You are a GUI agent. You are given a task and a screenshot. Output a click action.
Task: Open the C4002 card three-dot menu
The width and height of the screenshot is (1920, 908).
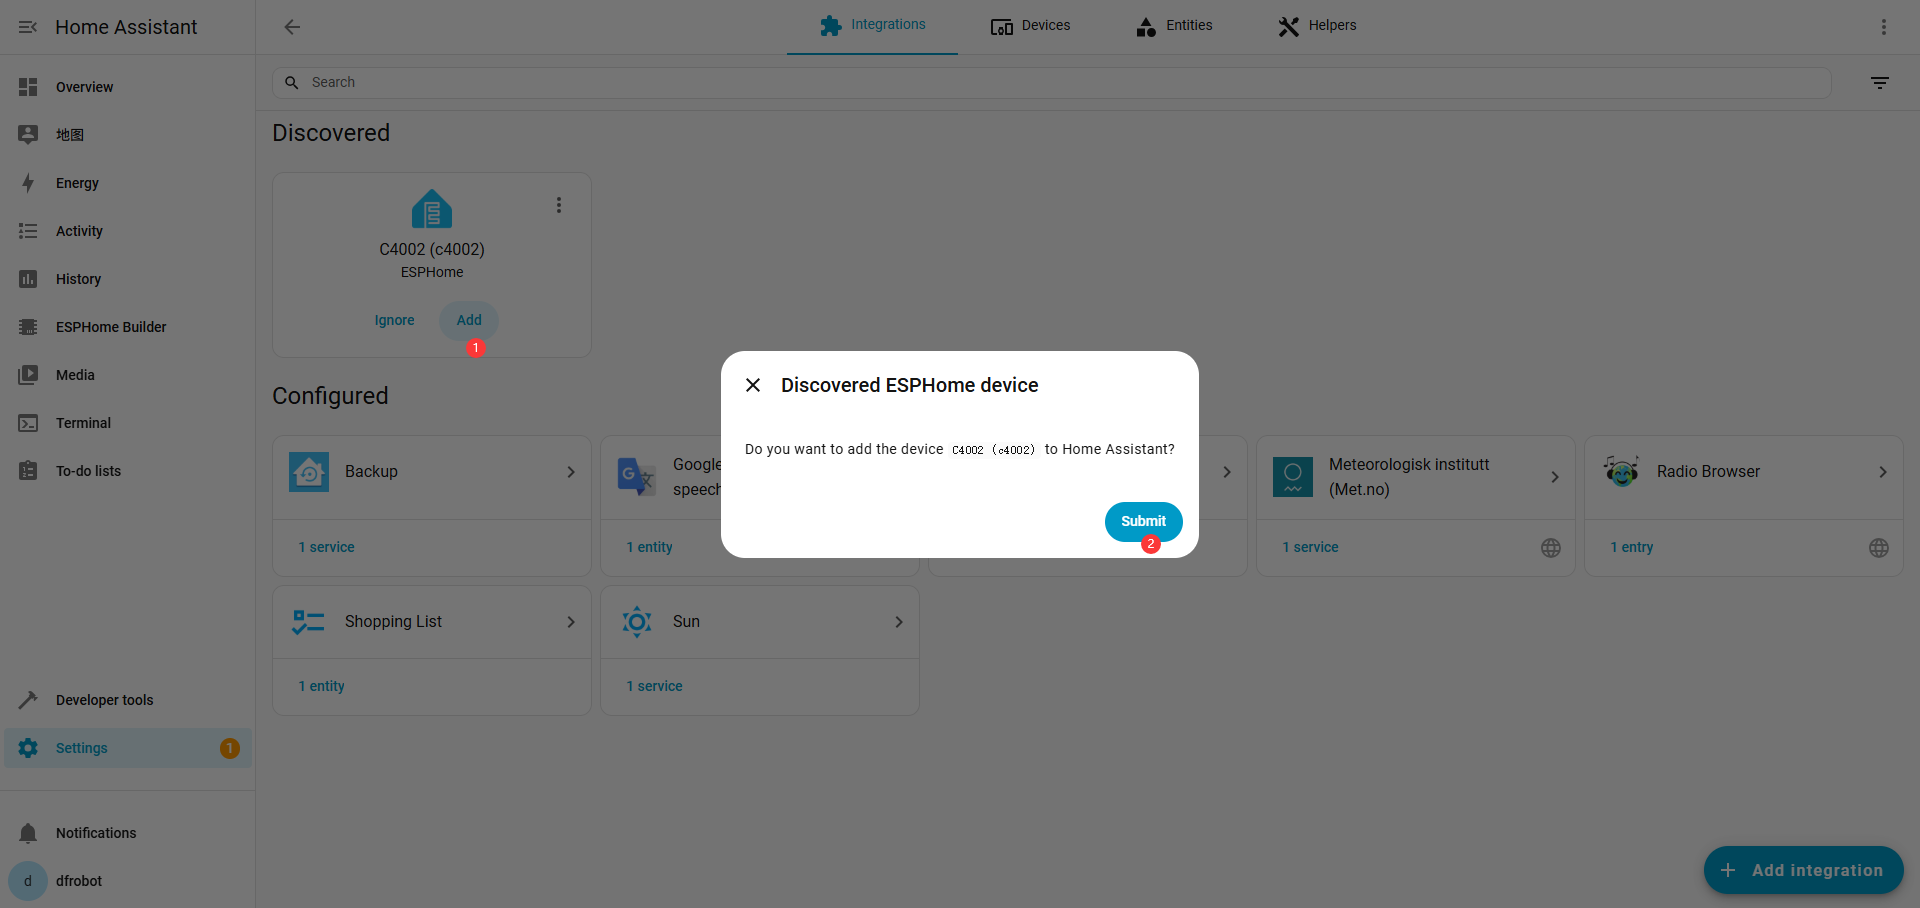click(x=559, y=205)
